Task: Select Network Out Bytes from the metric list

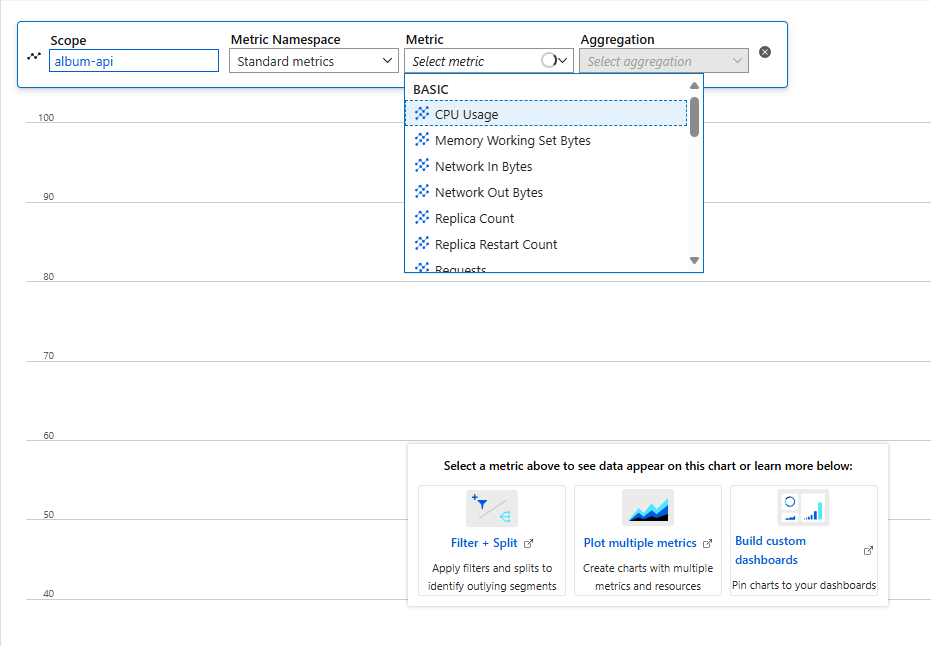Action: click(x=489, y=192)
